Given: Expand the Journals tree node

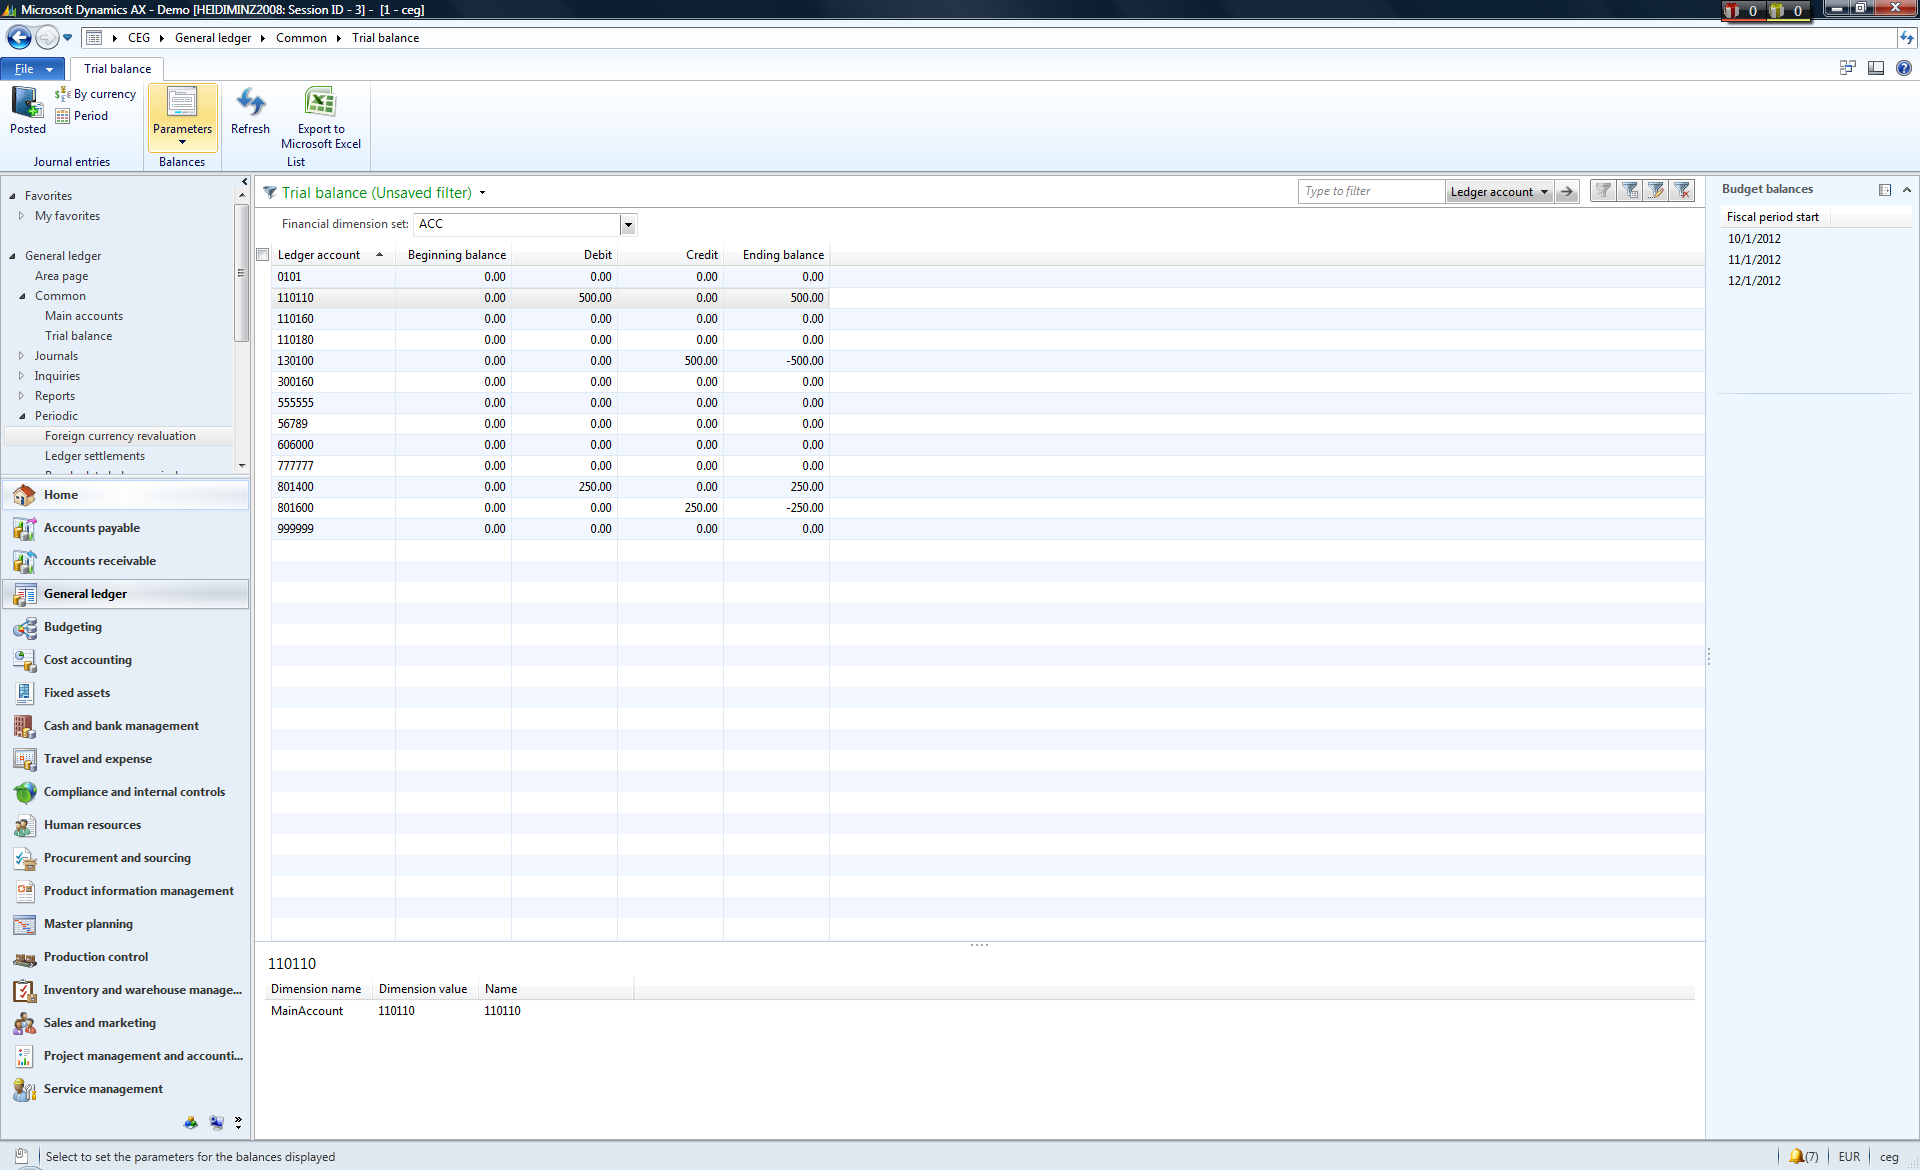Looking at the screenshot, I should 21,356.
